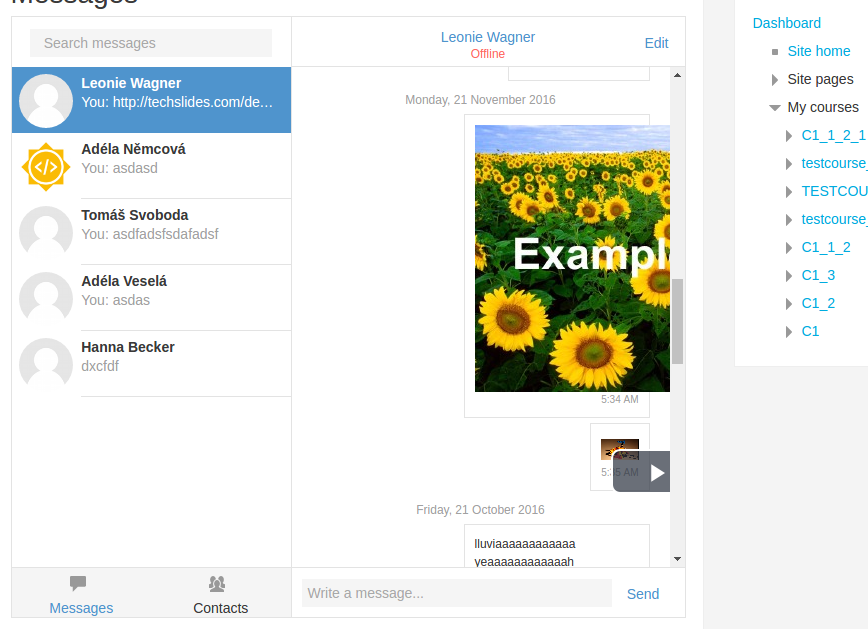Click Adéla Němcová's orange code avatar
The height and width of the screenshot is (629, 868).
pyautogui.click(x=46, y=167)
